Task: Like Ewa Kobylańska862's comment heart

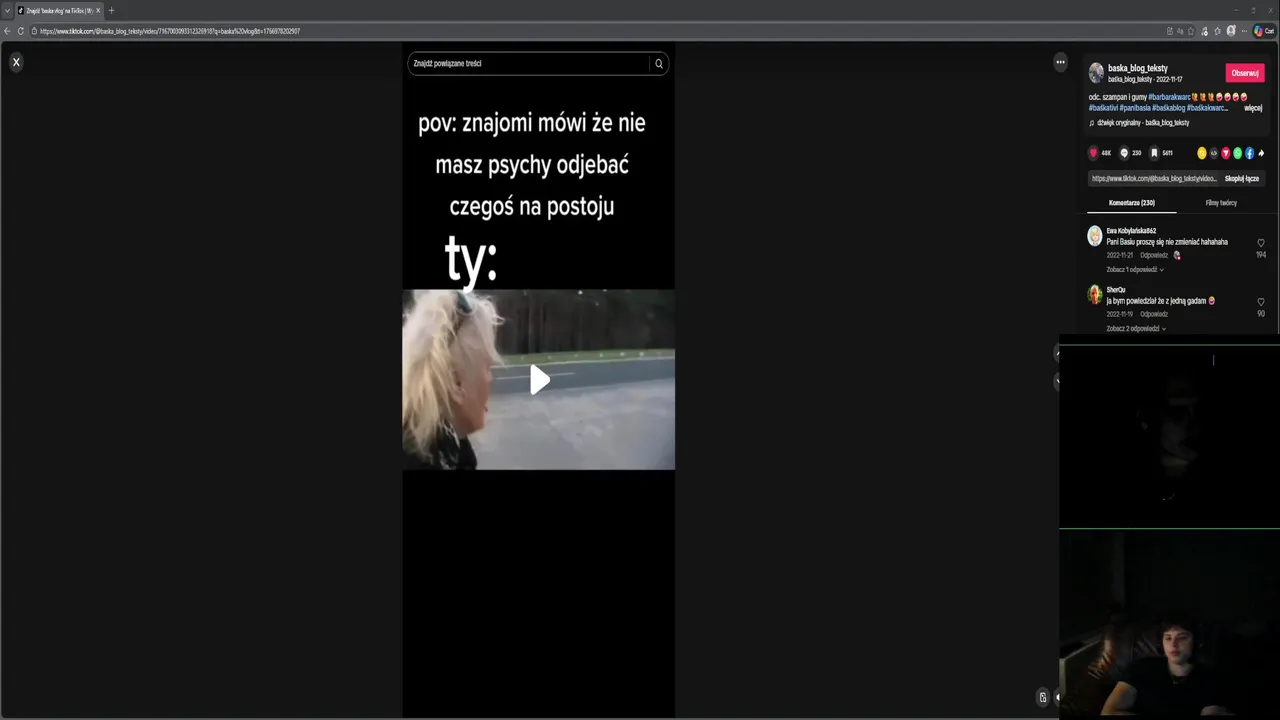Action: point(1260,243)
